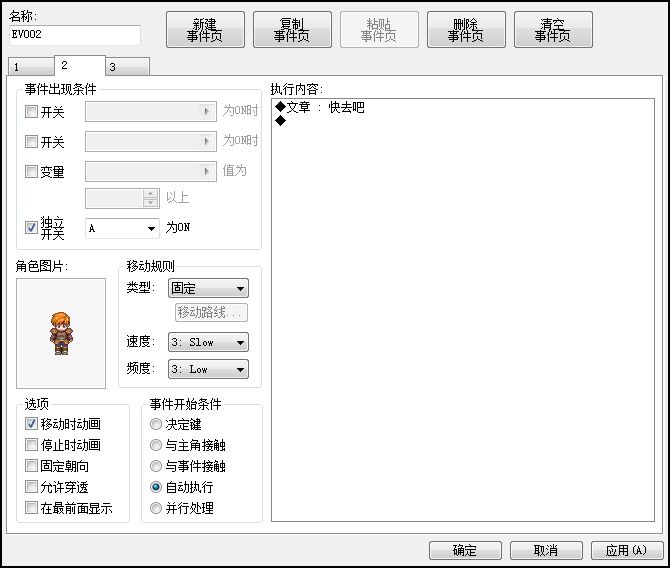The height and width of the screenshot is (568, 670).
Task: Tick the 变量 condition checkbox
Action: coord(31,172)
